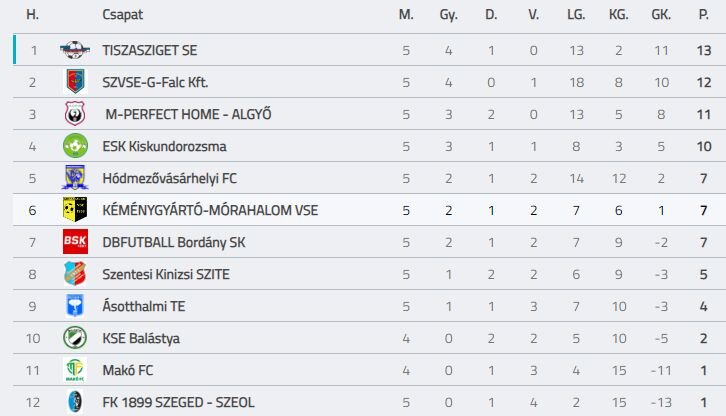Click the green ESK Kiskundorozsma logo
The height and width of the screenshot is (416, 726).
coord(75,146)
